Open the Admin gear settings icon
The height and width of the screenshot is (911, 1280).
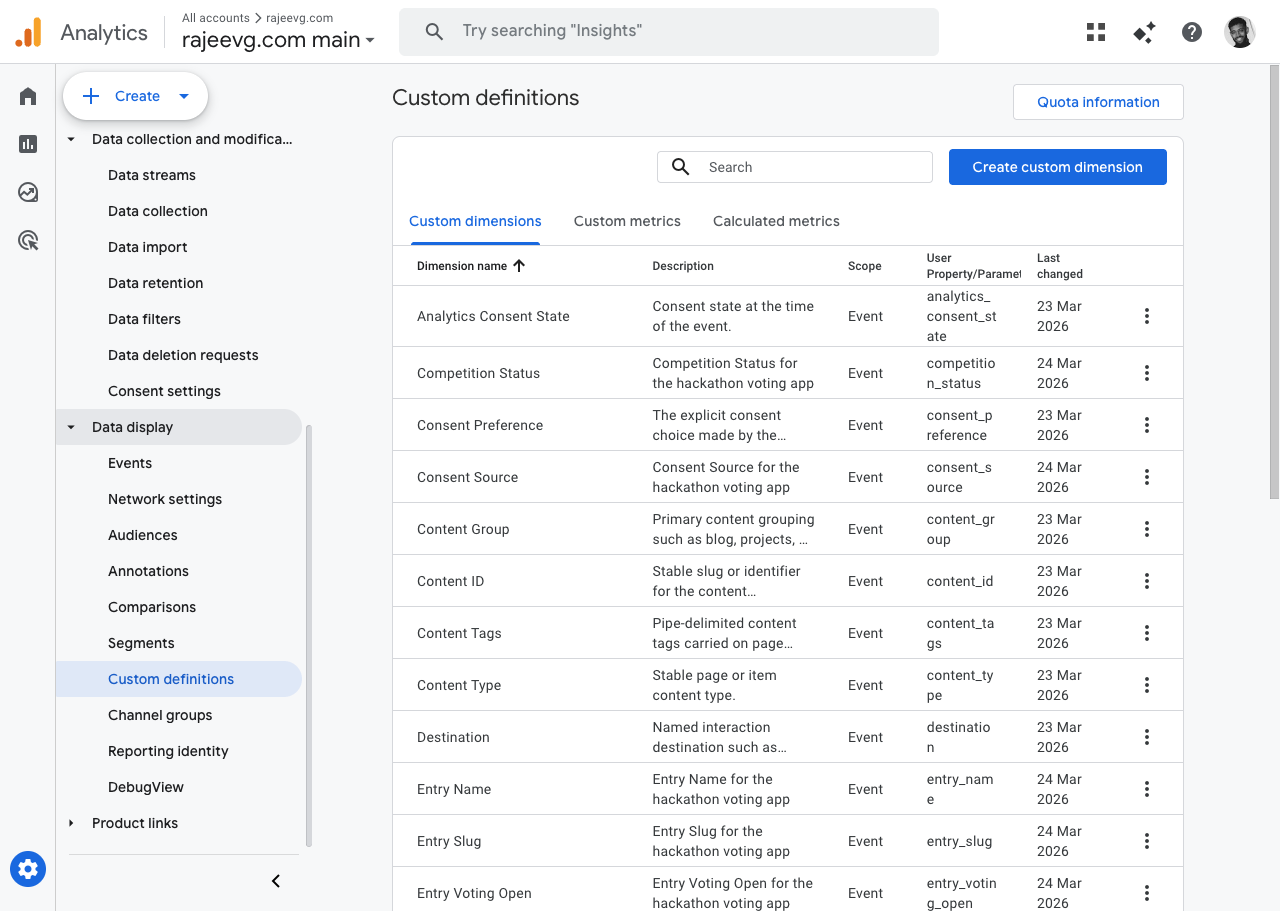coord(28,869)
